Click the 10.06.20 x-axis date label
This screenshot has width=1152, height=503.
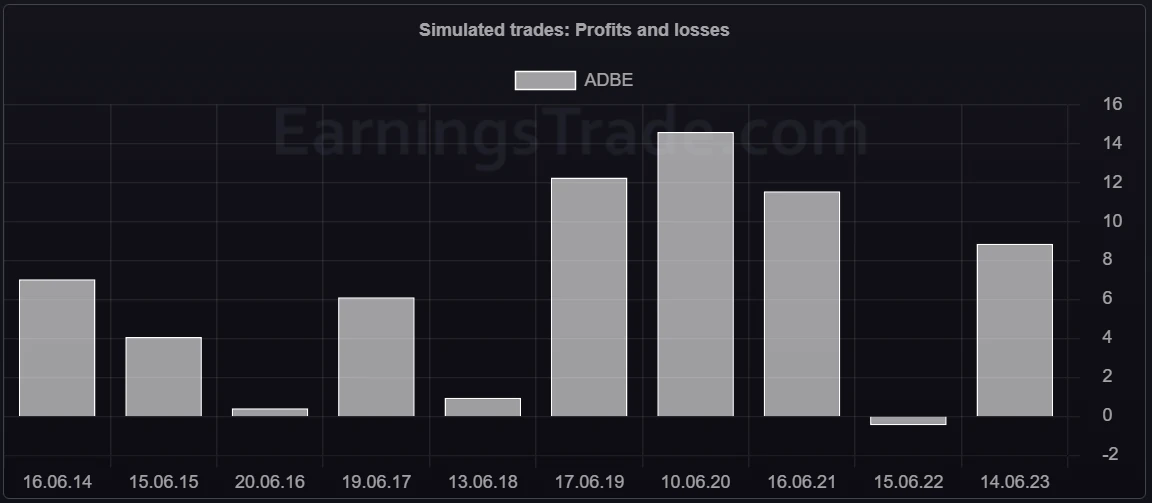click(695, 482)
